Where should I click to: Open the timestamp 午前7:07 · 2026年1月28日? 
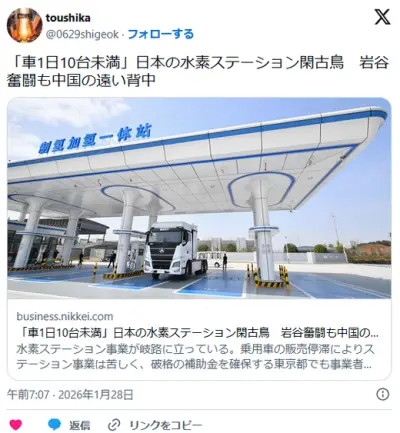(x=70, y=395)
